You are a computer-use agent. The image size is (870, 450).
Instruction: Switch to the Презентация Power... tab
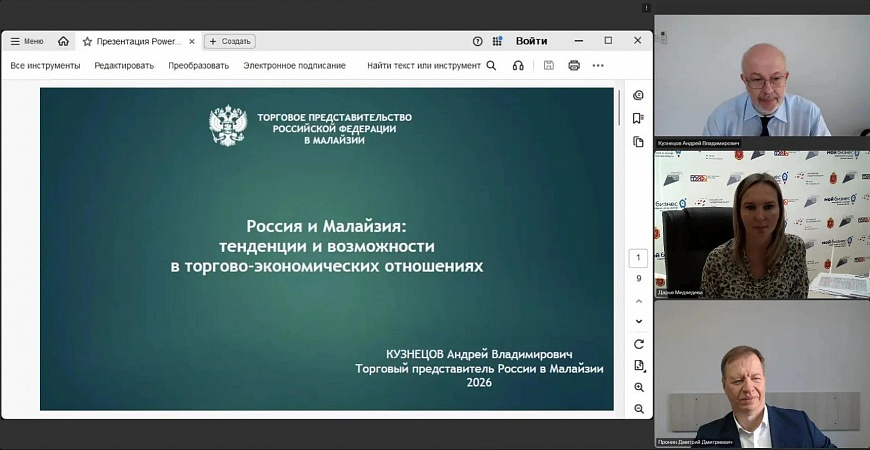(139, 41)
